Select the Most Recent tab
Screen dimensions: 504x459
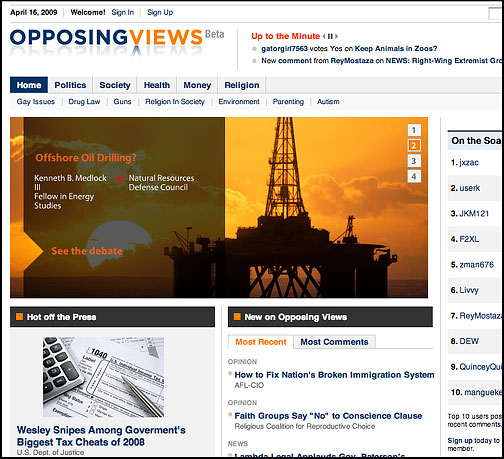click(x=261, y=342)
